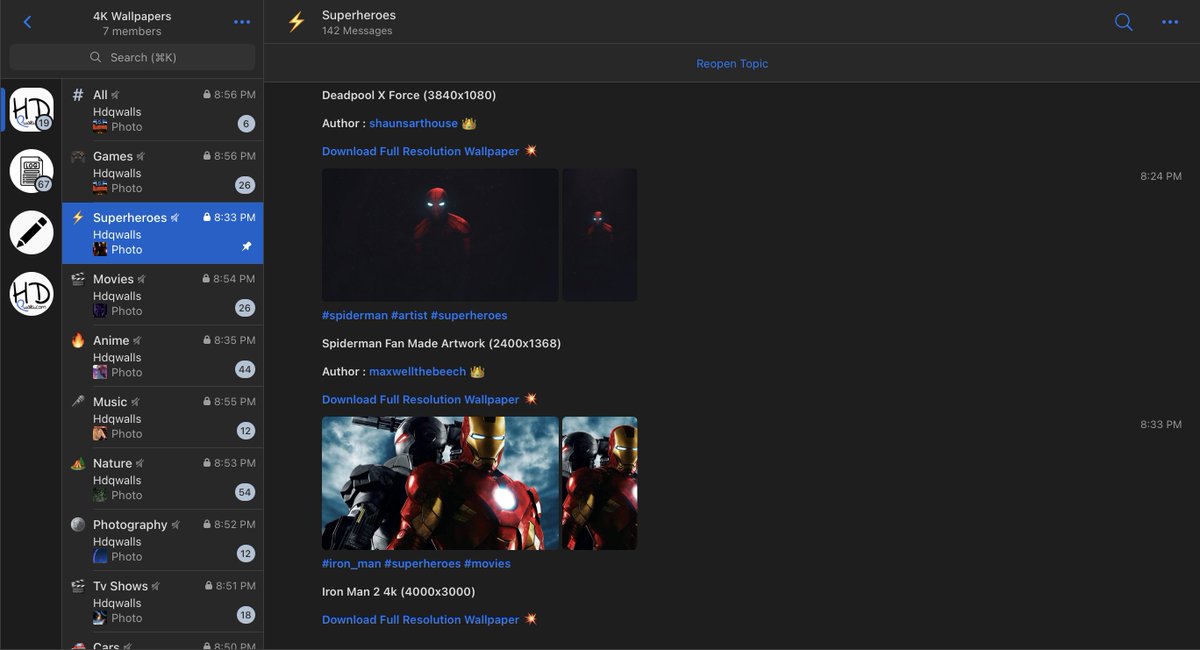The width and height of the screenshot is (1200, 650).
Task: Click the #movies hashtag
Action: [x=487, y=563]
